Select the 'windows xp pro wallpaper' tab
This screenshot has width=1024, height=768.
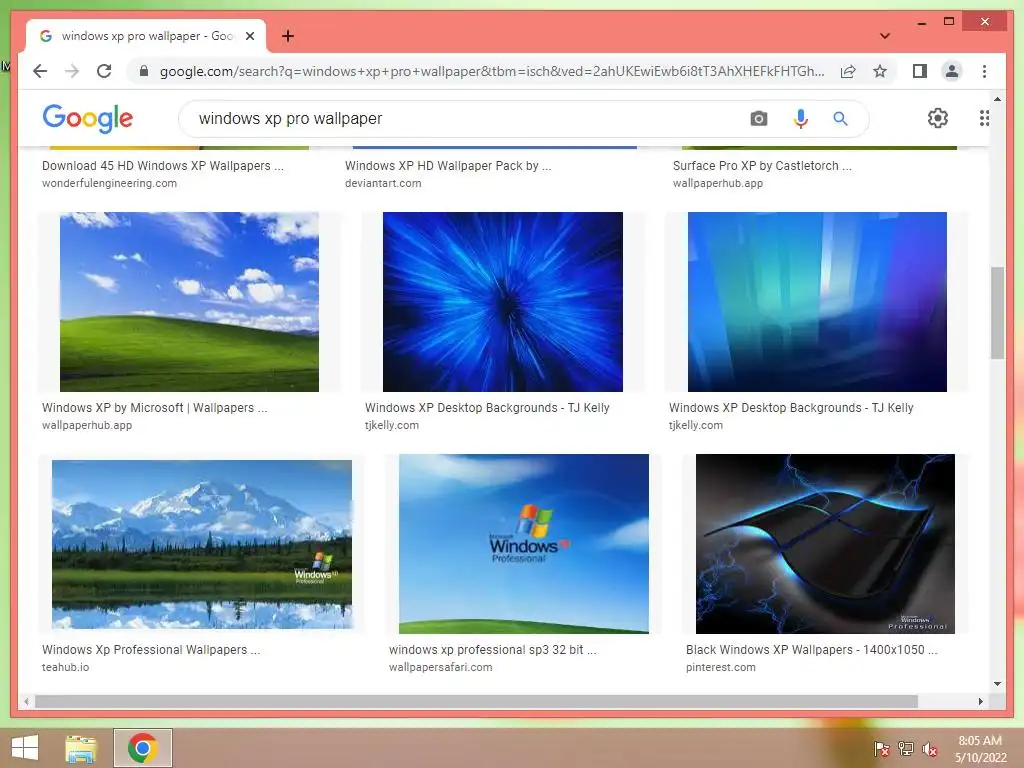[x=146, y=36]
